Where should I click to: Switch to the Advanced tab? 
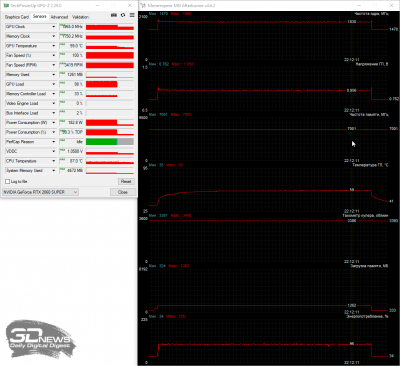point(59,17)
